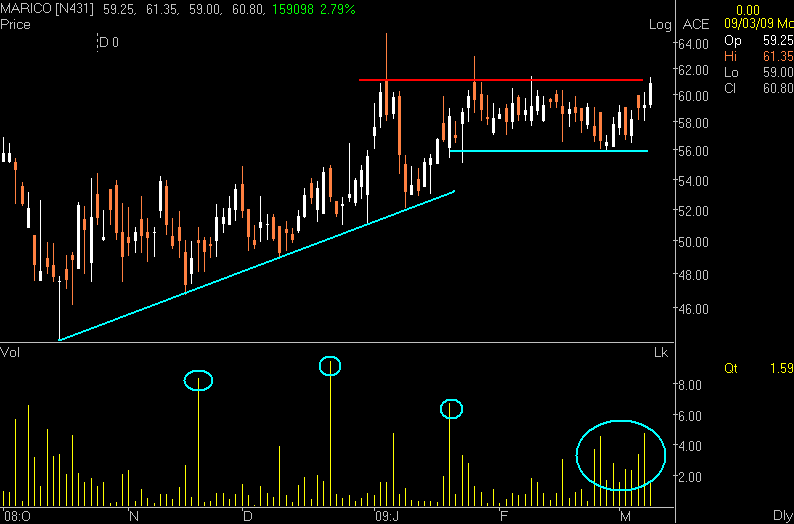Click the 2.79% change value in header
The width and height of the screenshot is (794, 524).
(337, 9)
